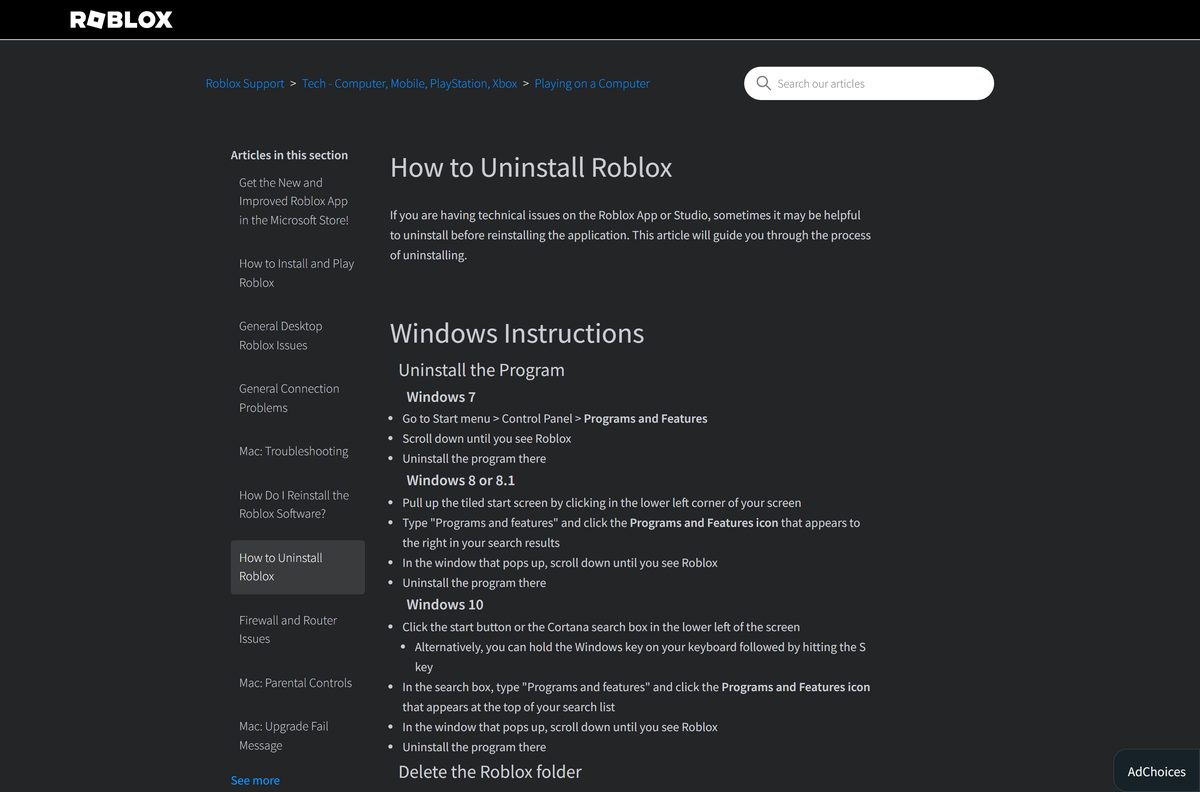
Task: Open 'Mac: Parental Controls' article
Action: pyautogui.click(x=296, y=683)
